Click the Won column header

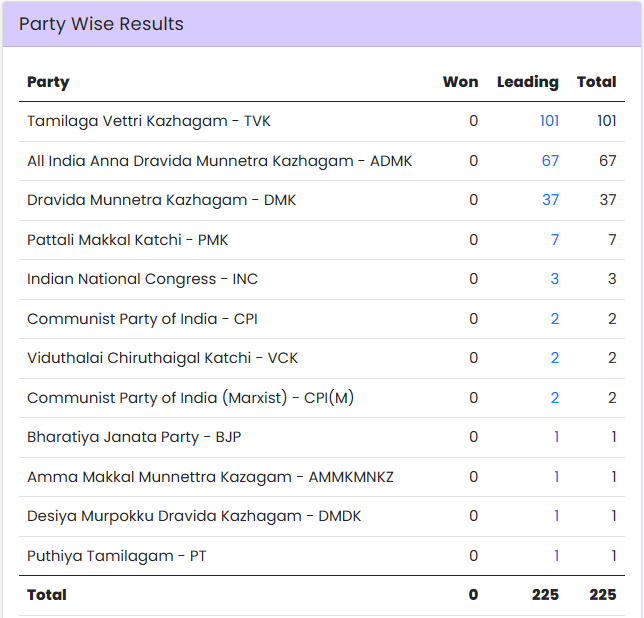tap(460, 82)
